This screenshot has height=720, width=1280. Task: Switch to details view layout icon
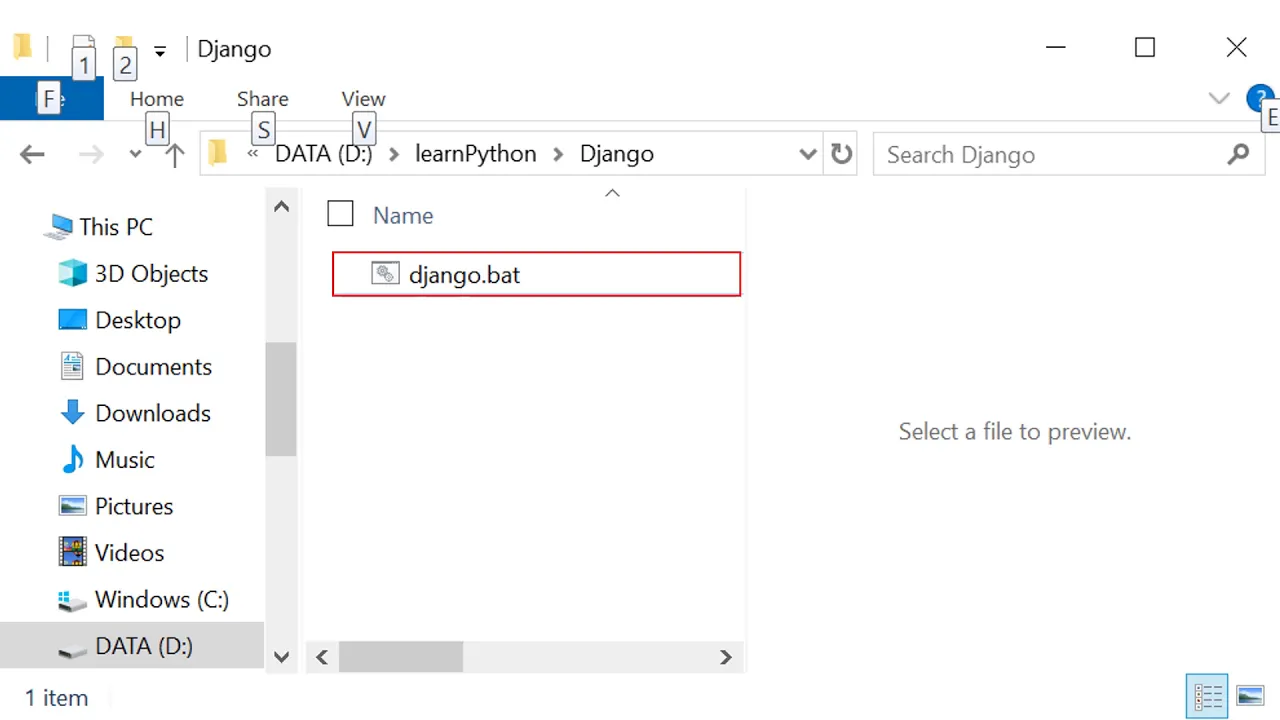coord(1208,696)
